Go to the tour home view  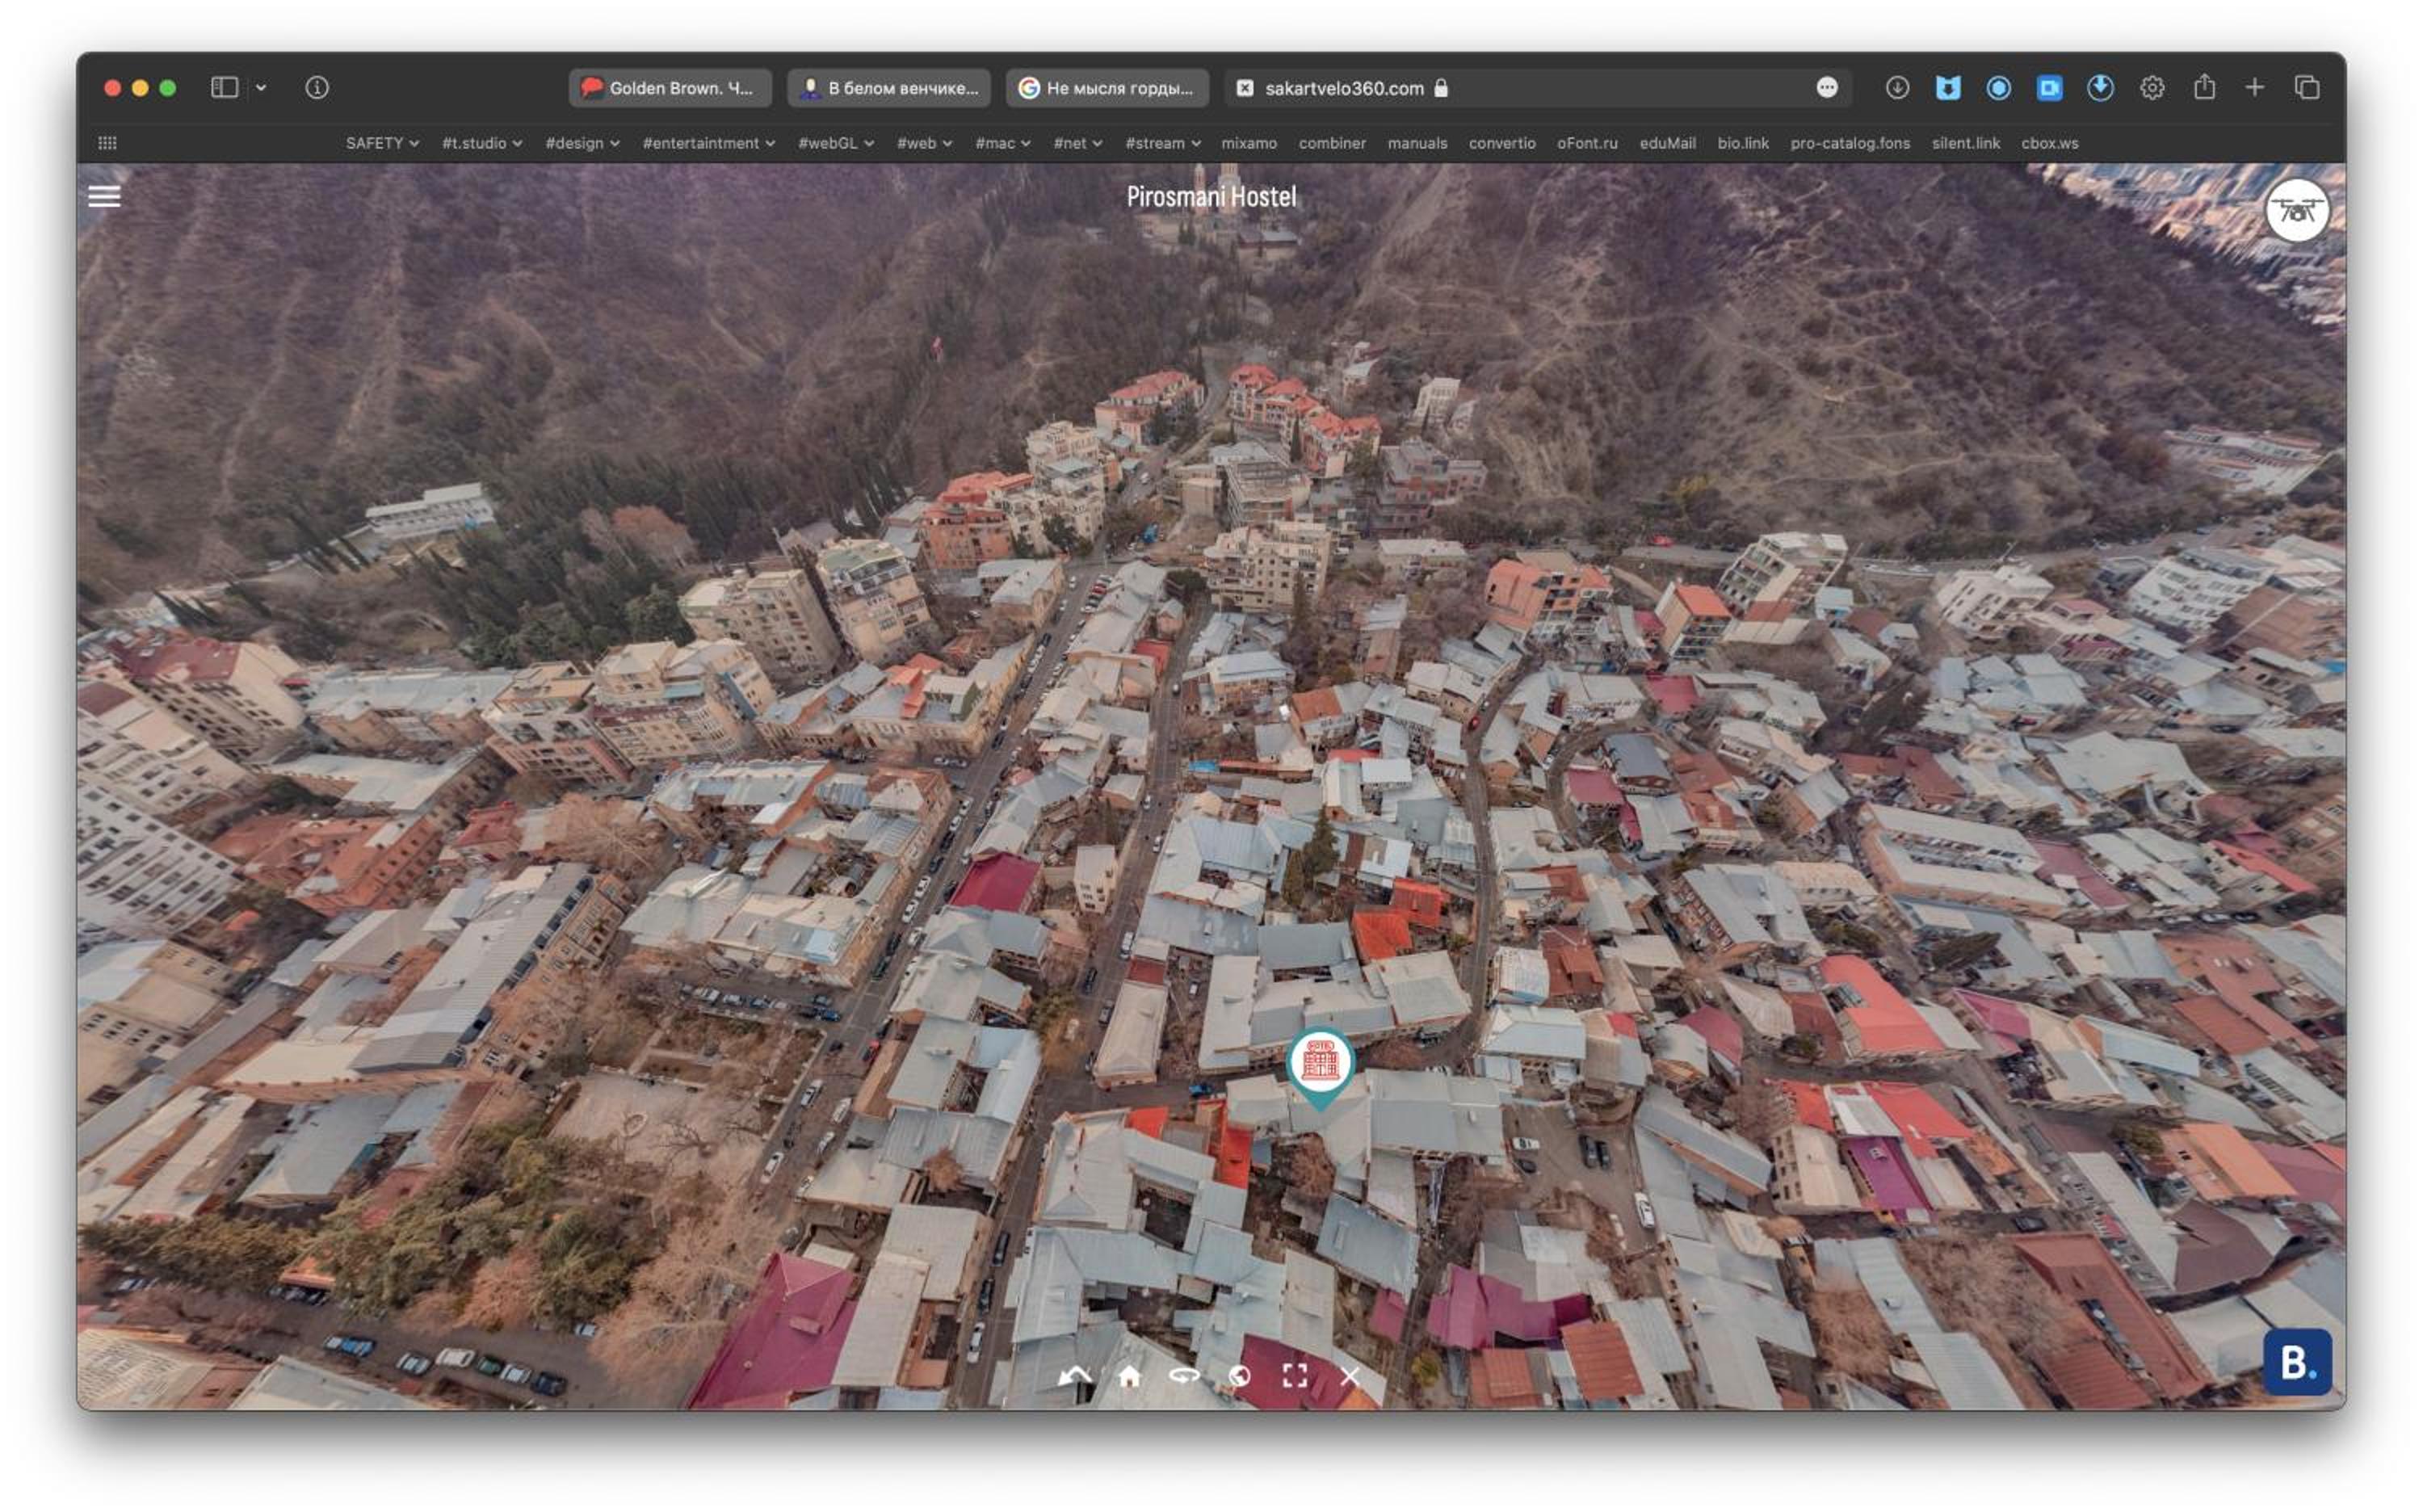(1129, 1376)
